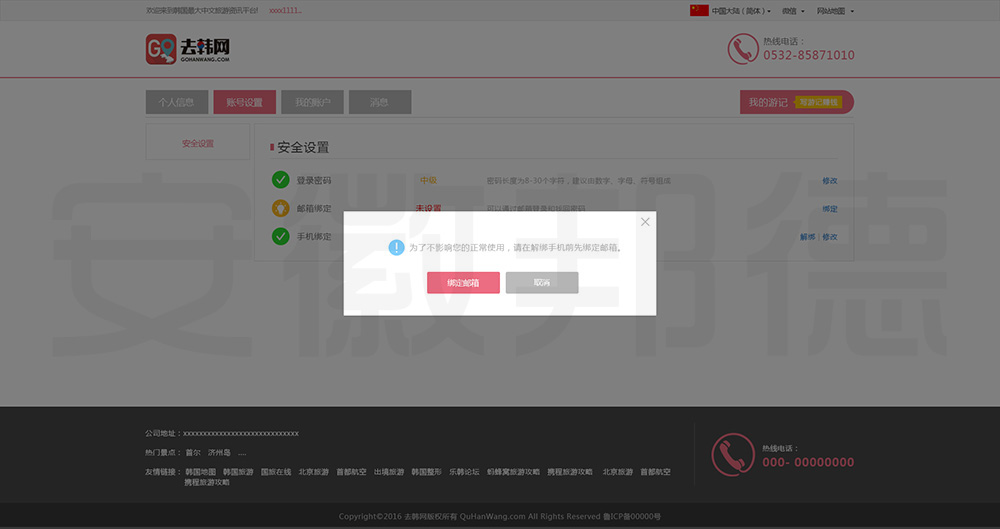
Task: Open the 我的游记 button
Action: [768, 102]
